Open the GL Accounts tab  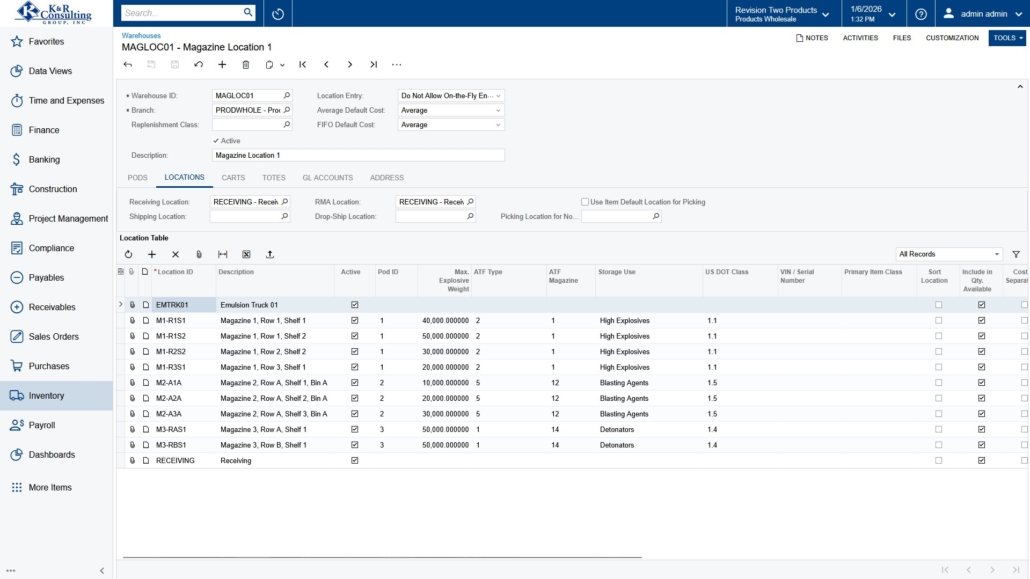327,178
